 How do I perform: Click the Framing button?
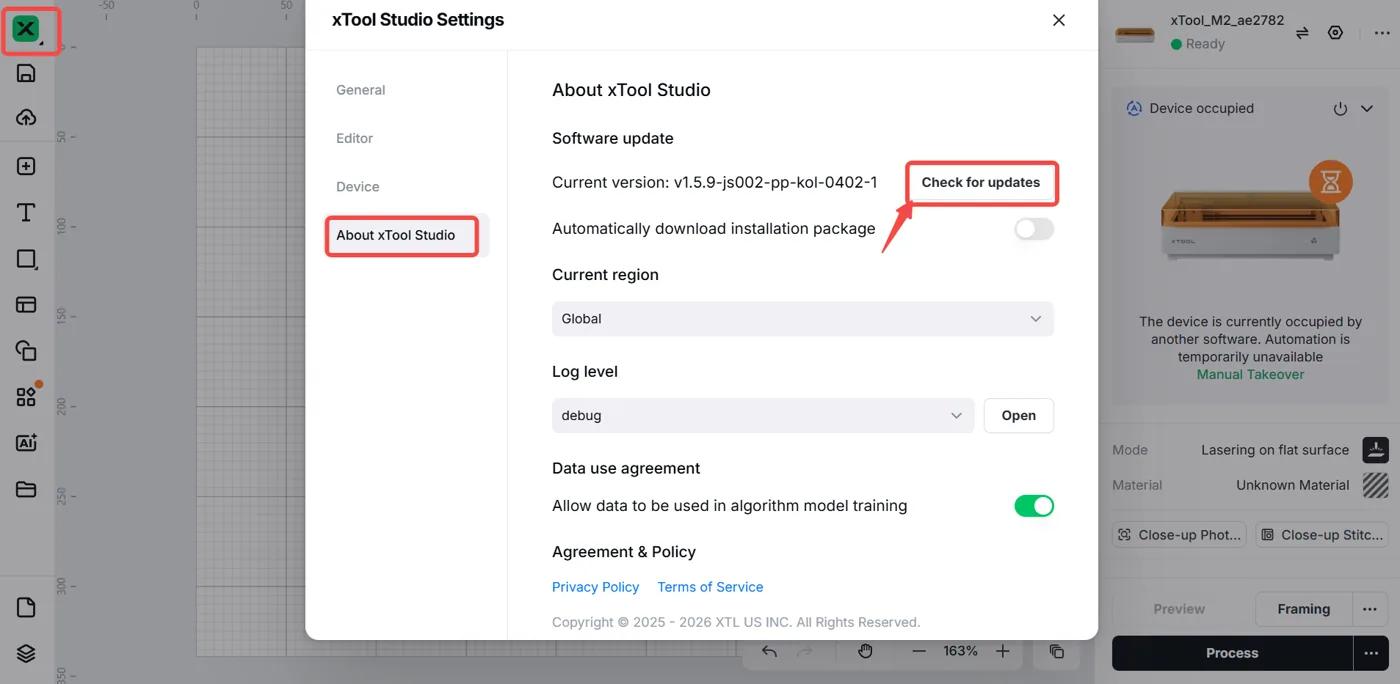click(x=1304, y=609)
